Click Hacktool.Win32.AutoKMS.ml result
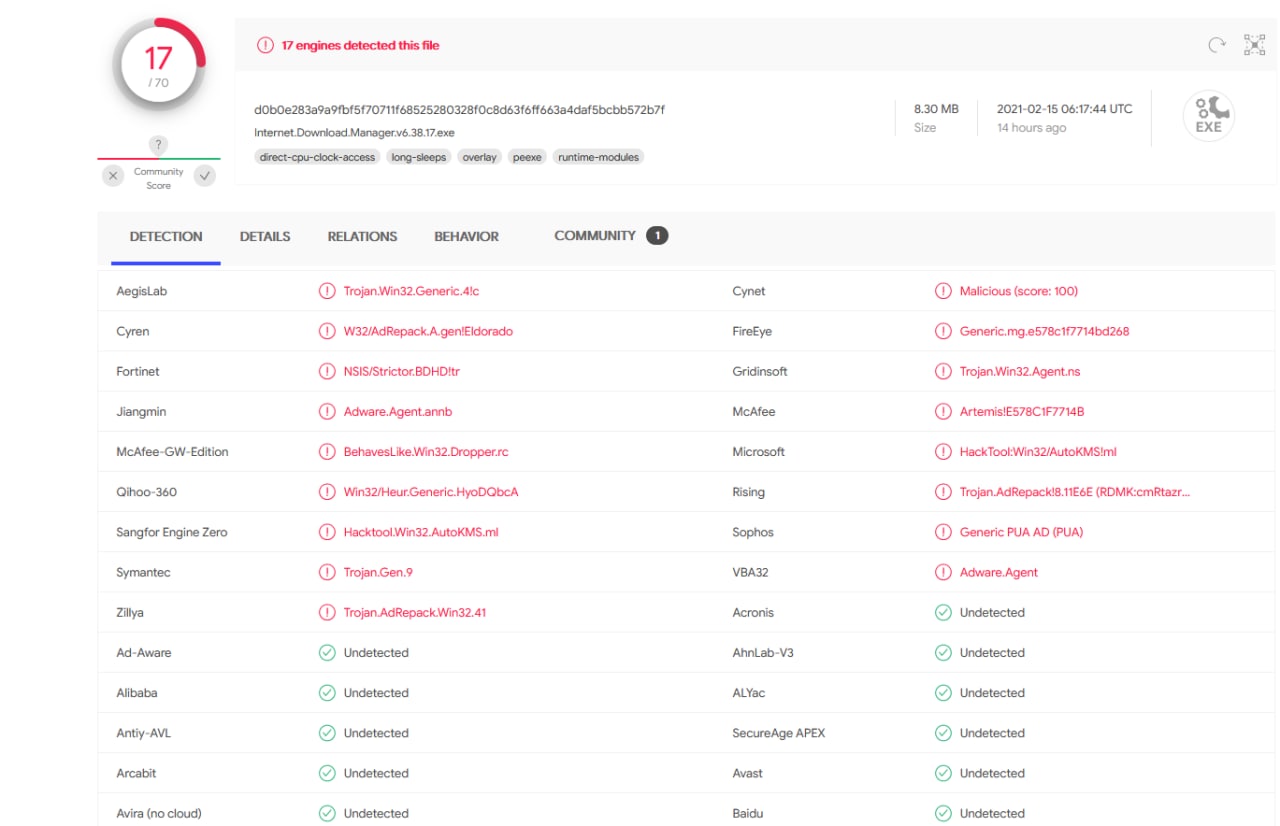 tap(421, 532)
